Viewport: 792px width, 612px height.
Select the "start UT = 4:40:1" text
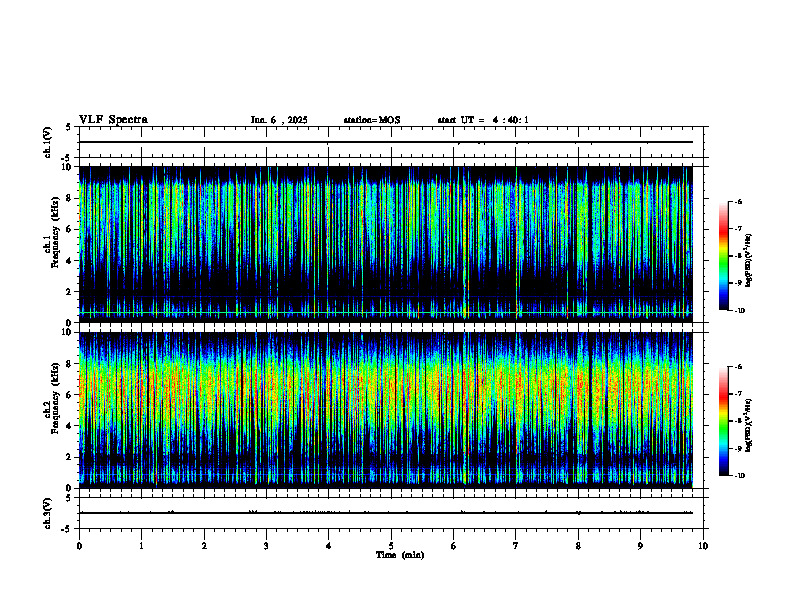point(483,120)
